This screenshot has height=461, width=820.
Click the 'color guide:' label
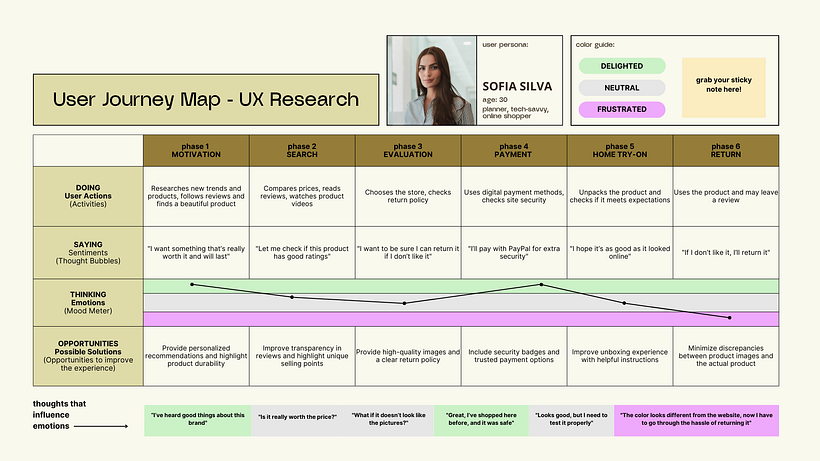pos(595,45)
